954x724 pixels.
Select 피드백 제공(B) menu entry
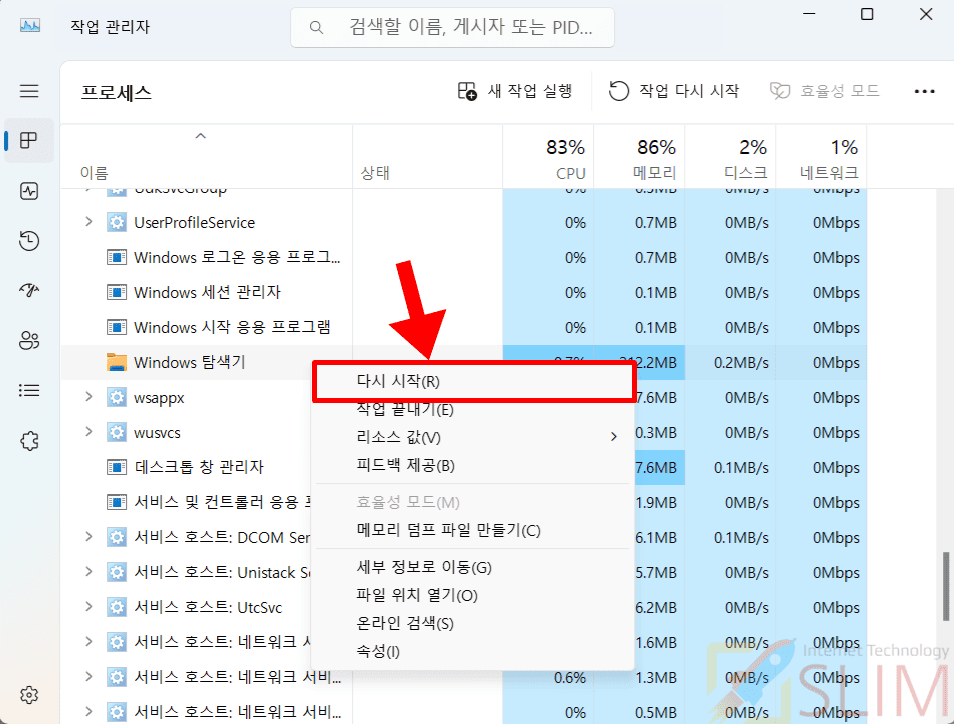472,465
